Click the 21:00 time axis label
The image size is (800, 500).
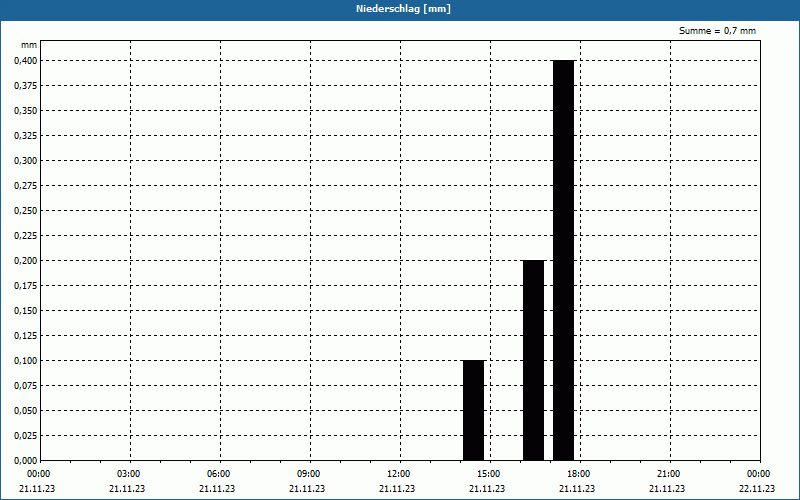click(x=668, y=474)
